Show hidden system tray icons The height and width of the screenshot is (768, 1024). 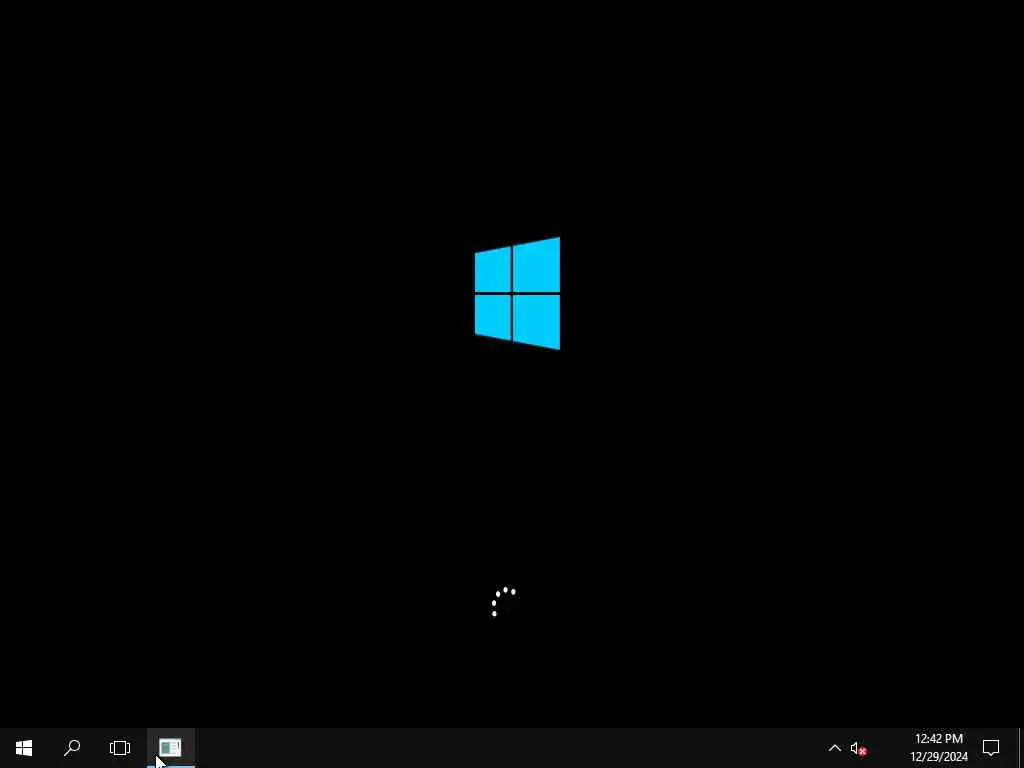(x=835, y=748)
